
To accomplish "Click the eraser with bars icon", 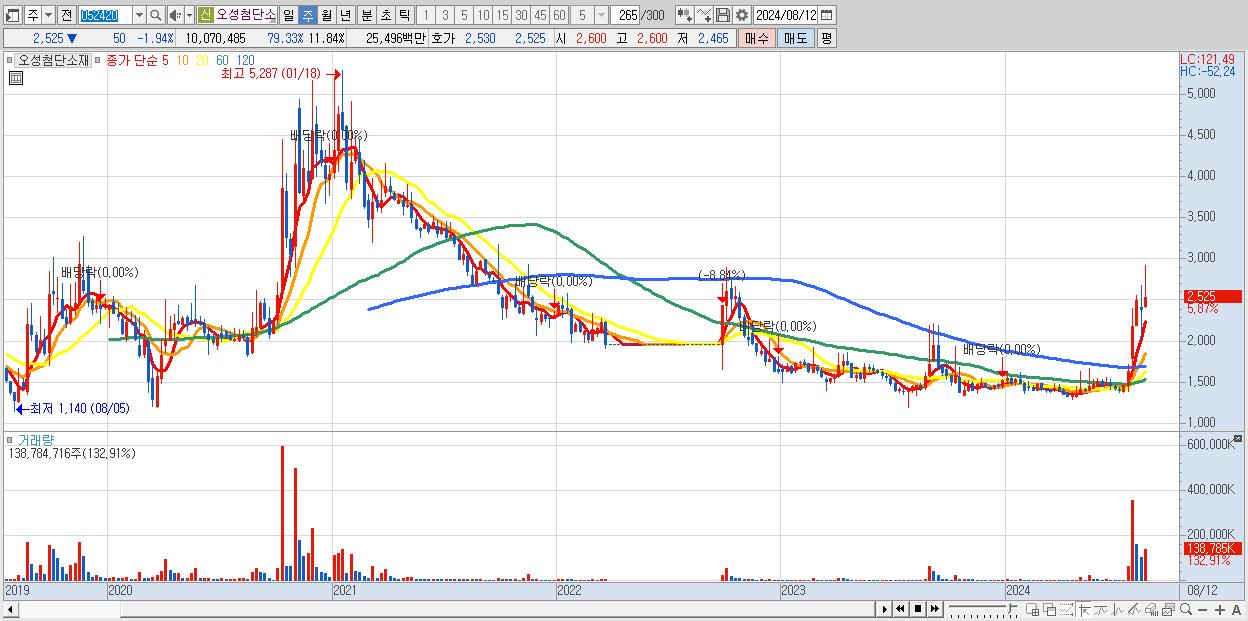I will click(1151, 610).
